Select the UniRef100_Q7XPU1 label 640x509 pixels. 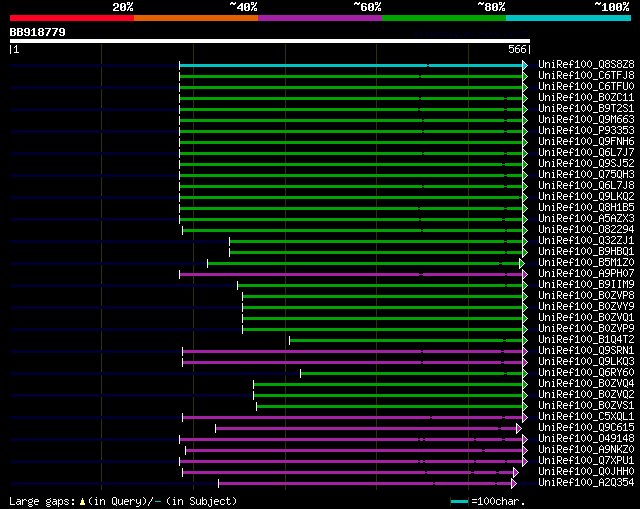coord(586,461)
